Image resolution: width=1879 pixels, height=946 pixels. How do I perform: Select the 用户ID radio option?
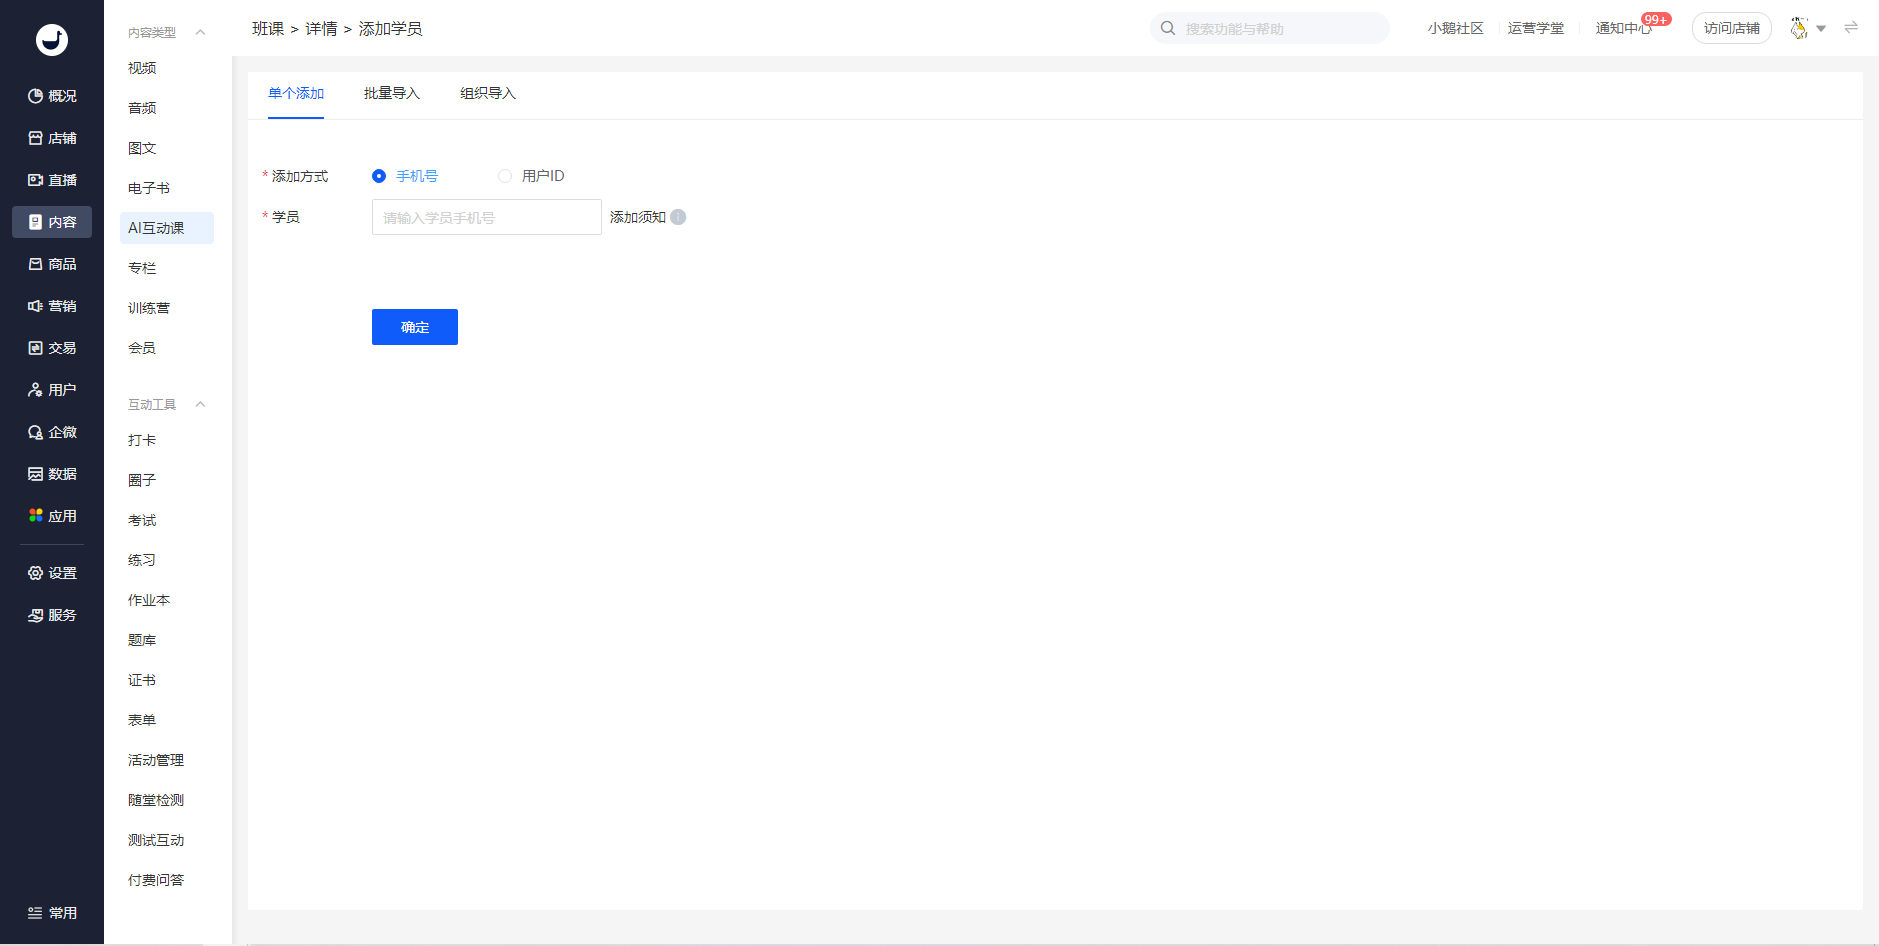tap(505, 176)
